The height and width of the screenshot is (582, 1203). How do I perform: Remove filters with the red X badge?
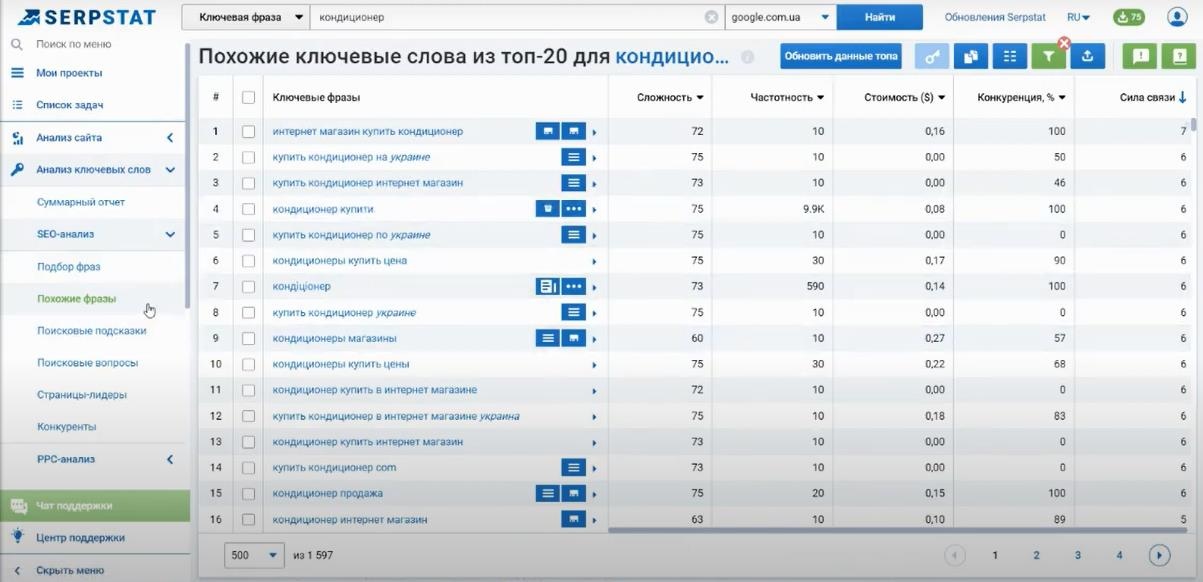1064,44
